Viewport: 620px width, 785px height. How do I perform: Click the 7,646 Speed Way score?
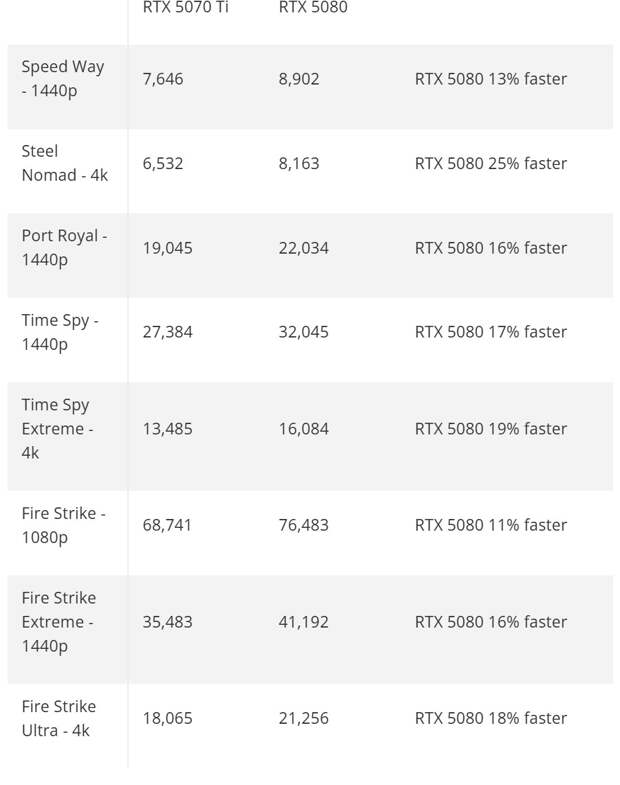pyautogui.click(x=163, y=79)
